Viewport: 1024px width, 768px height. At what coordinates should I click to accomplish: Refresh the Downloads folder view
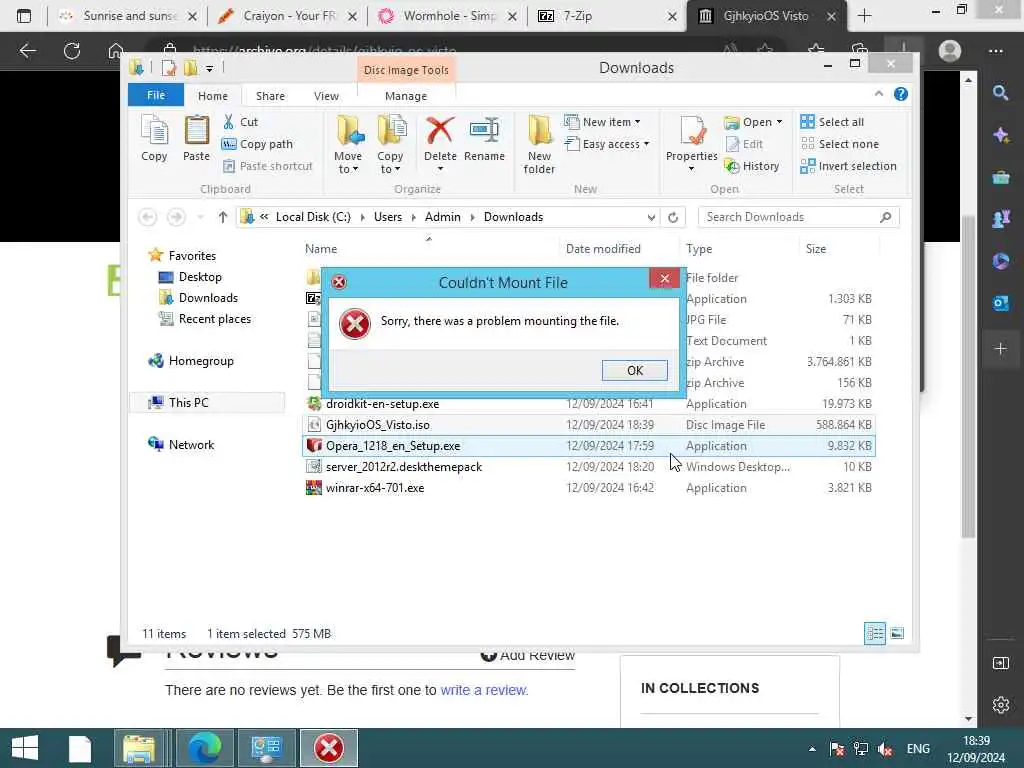tap(673, 217)
